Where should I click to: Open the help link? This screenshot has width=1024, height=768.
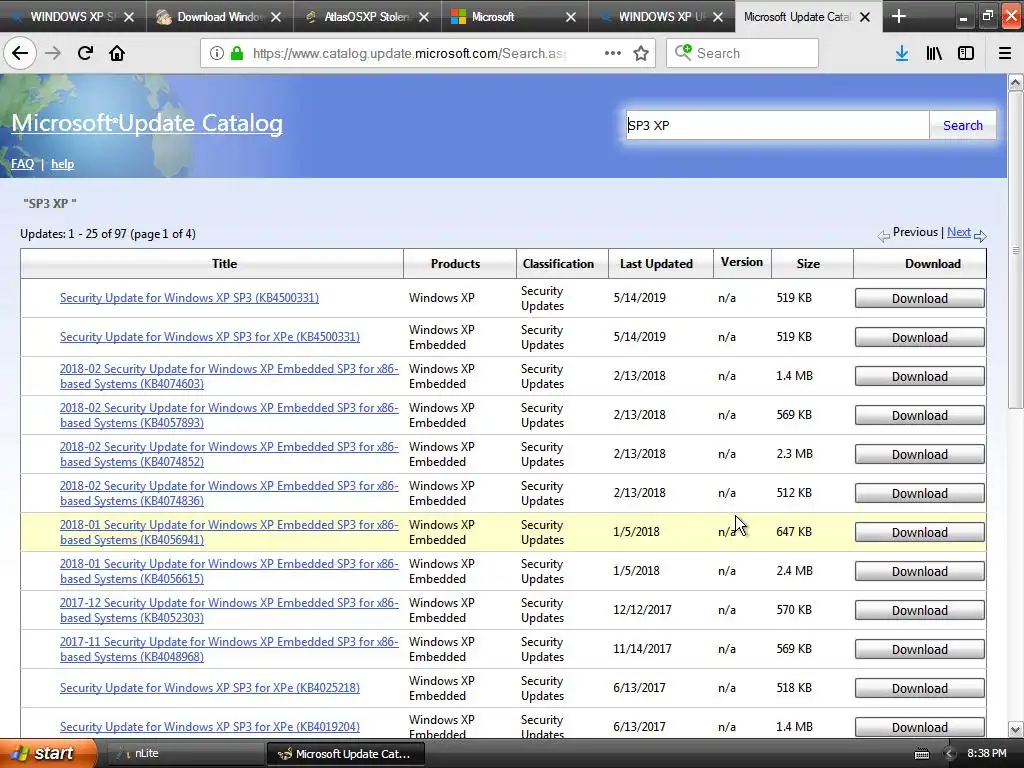pyautogui.click(x=63, y=164)
